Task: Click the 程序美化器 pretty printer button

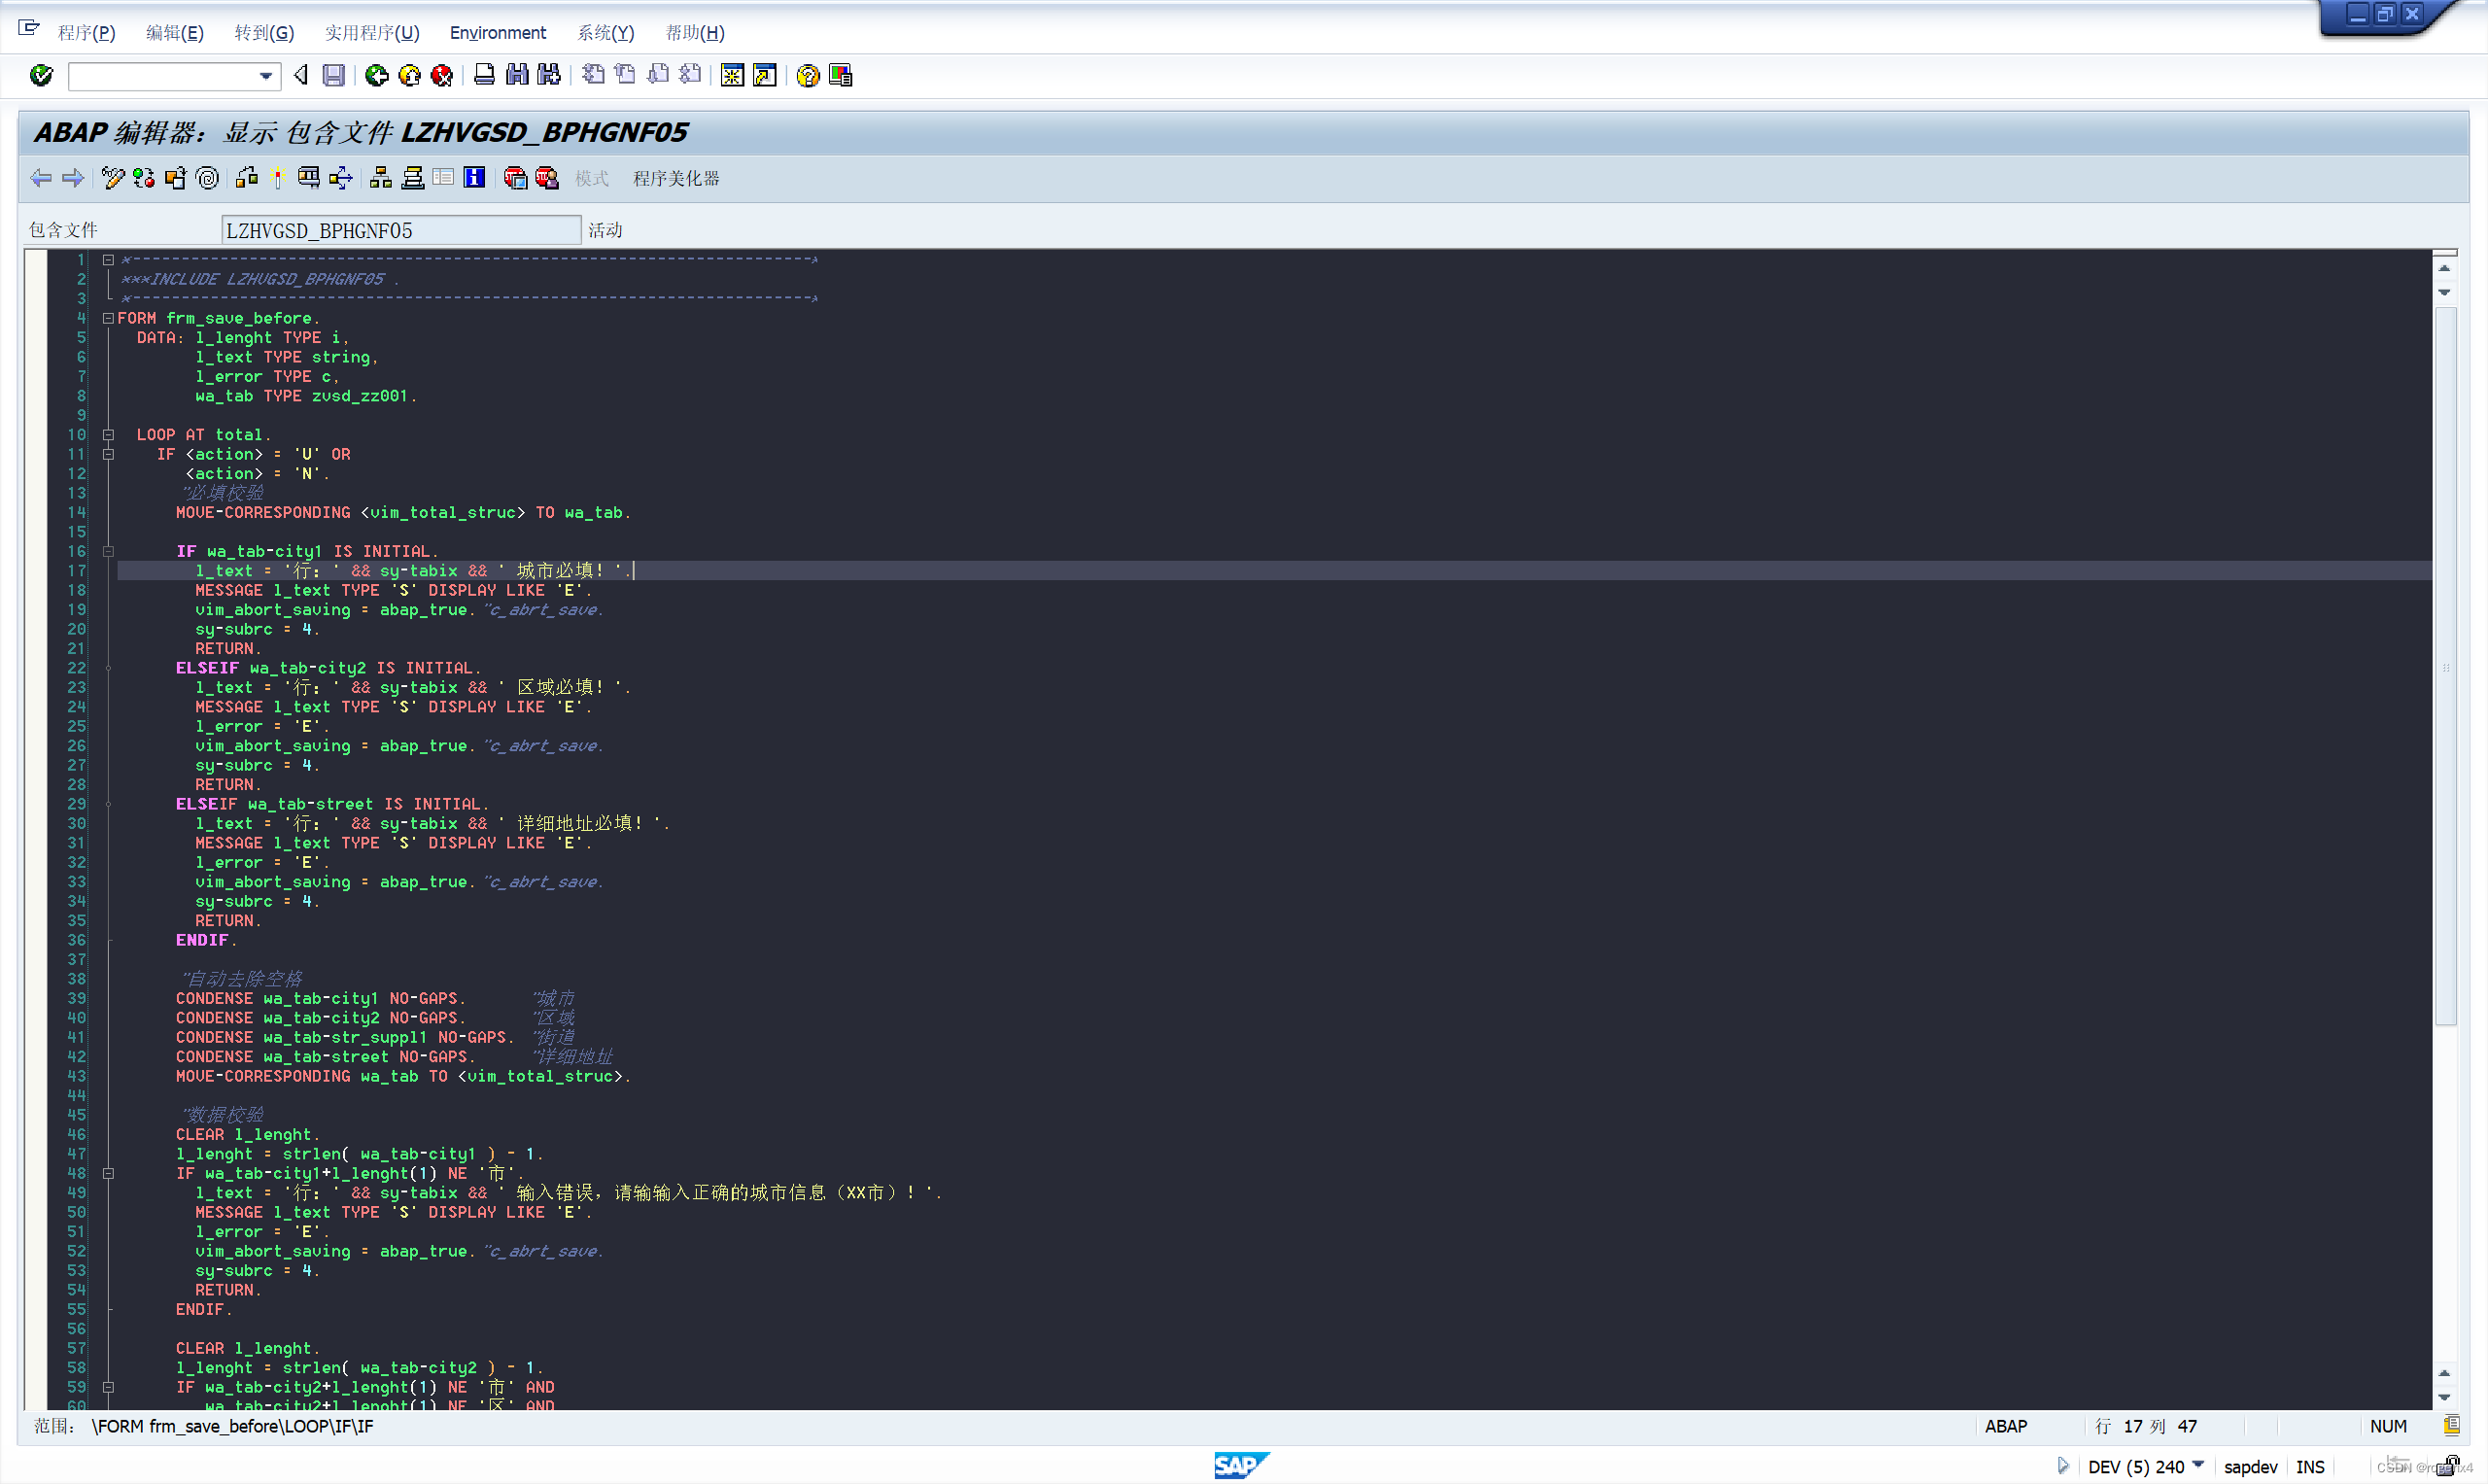Action: (676, 178)
